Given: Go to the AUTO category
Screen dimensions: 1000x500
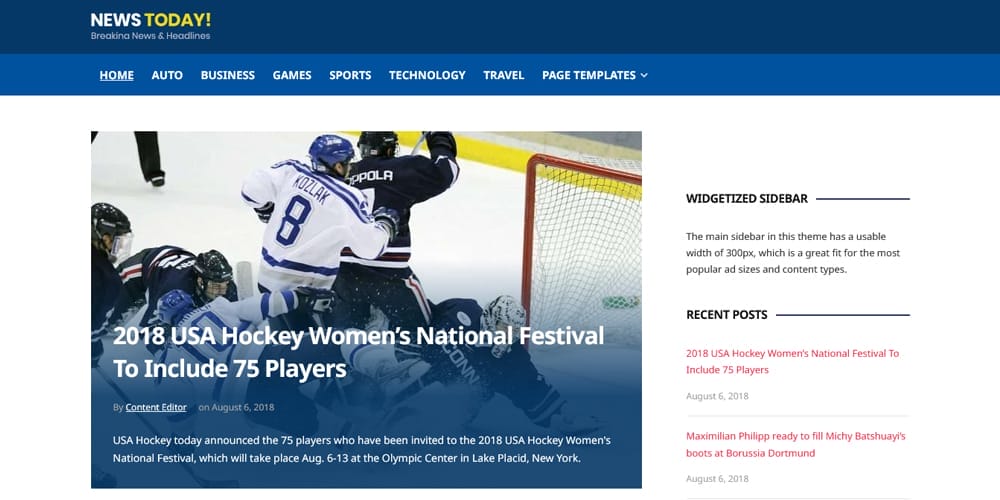Looking at the screenshot, I should point(167,75).
